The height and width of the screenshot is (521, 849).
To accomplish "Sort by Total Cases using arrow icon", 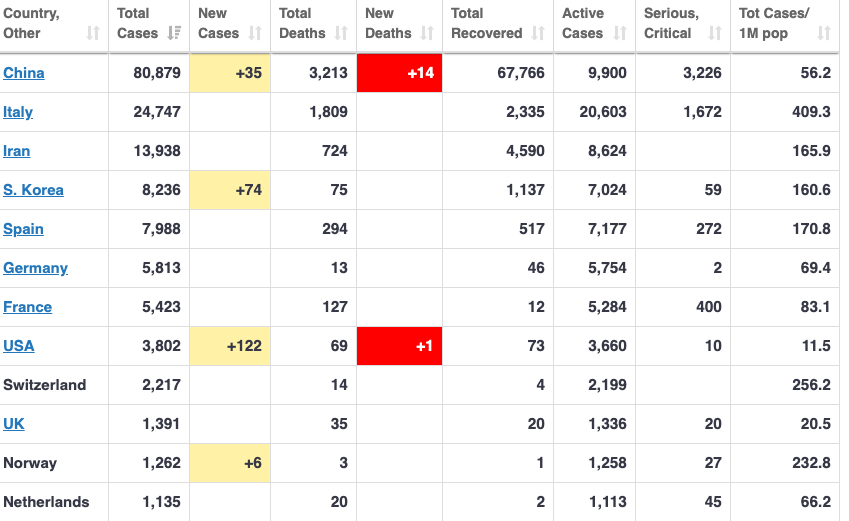I will coord(175,34).
